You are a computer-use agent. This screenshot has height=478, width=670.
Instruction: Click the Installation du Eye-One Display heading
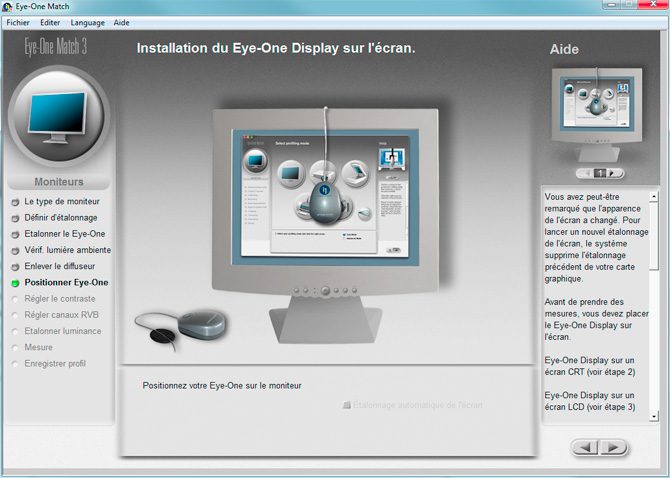tap(276, 48)
